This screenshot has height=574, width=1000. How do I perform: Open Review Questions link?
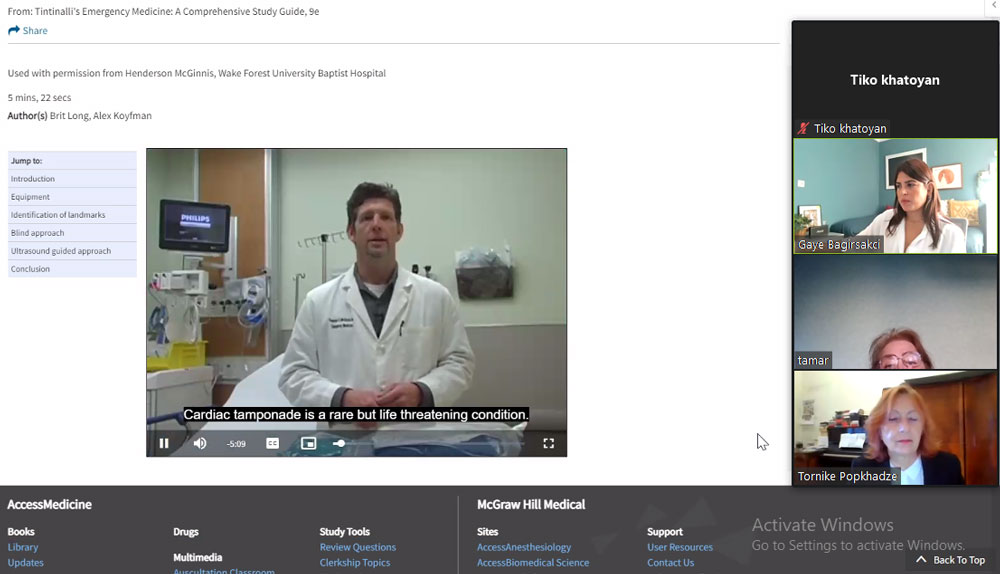click(x=358, y=547)
